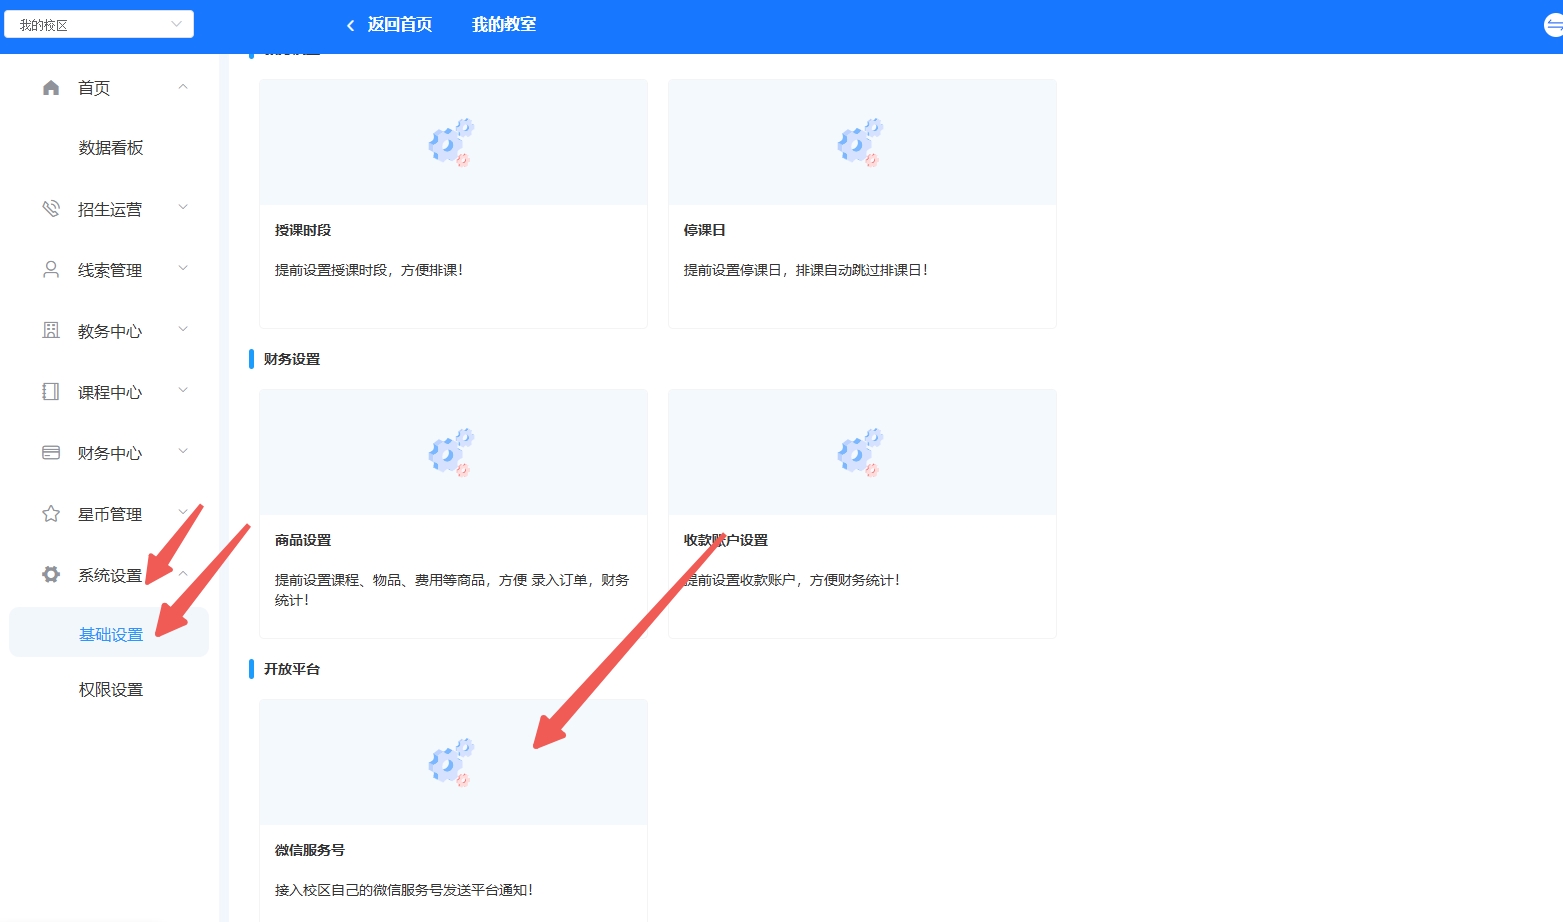
Task: Click the gears image on 商品设置 card
Action: tap(452, 452)
